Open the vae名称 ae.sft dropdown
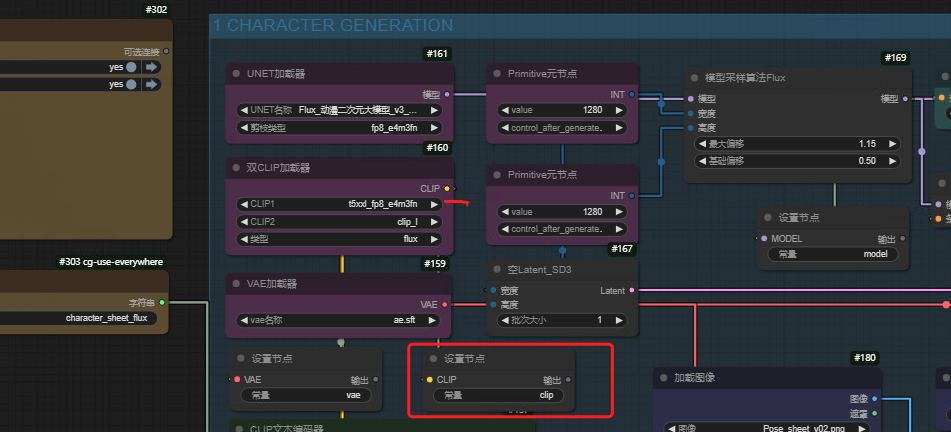 (x=338, y=320)
